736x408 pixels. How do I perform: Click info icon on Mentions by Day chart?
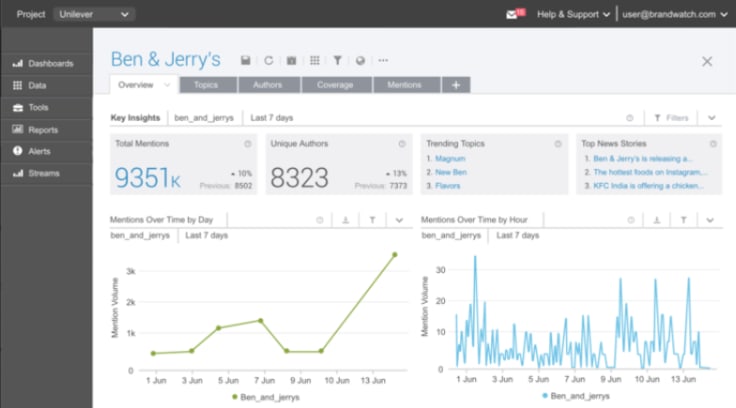320,220
